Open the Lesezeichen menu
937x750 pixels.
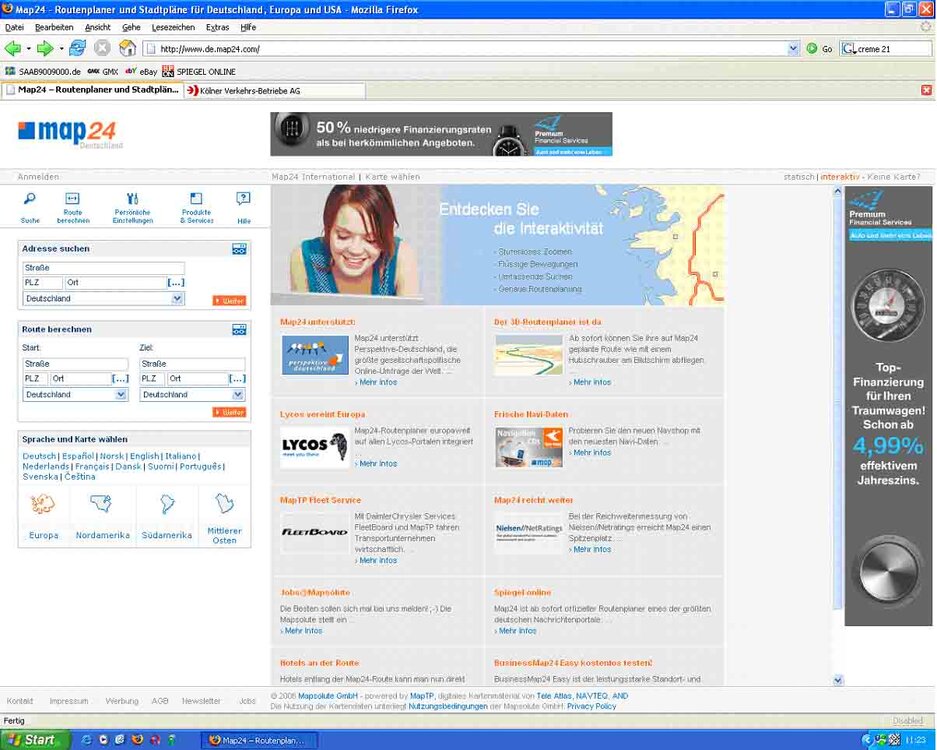(x=173, y=27)
